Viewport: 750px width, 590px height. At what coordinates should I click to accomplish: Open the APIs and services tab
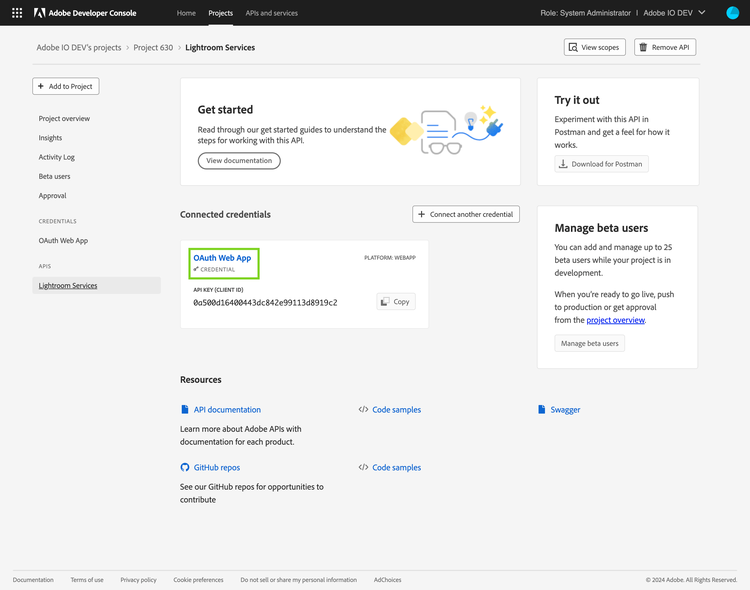tap(272, 13)
